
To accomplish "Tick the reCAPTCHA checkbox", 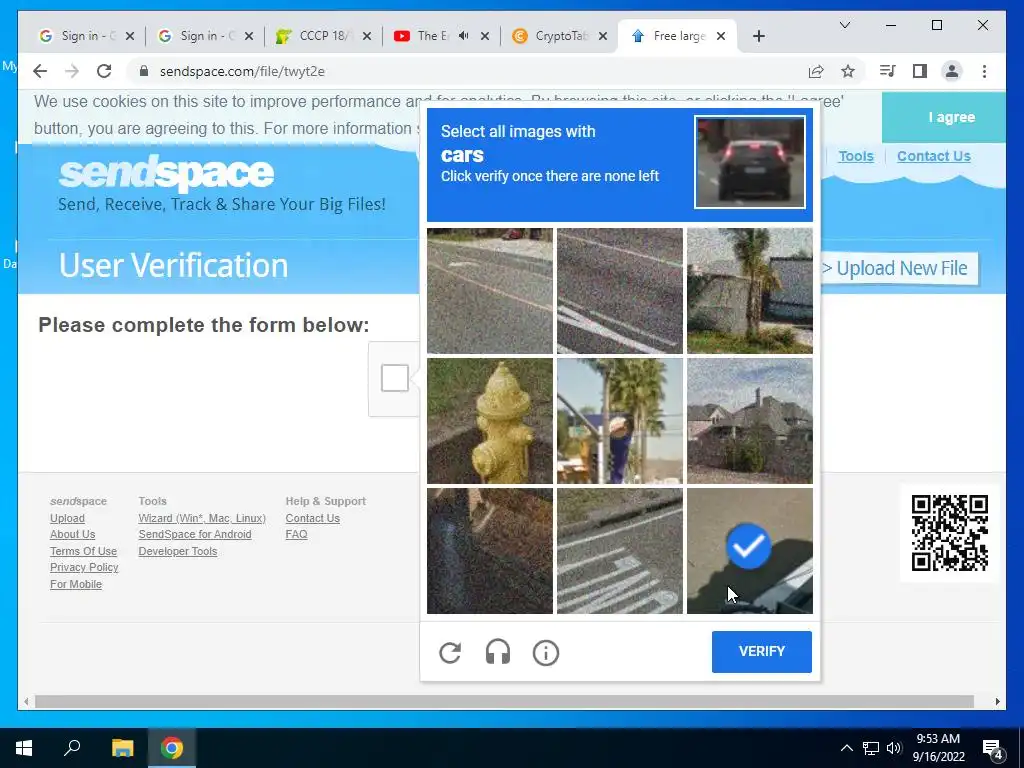I will pos(394,378).
